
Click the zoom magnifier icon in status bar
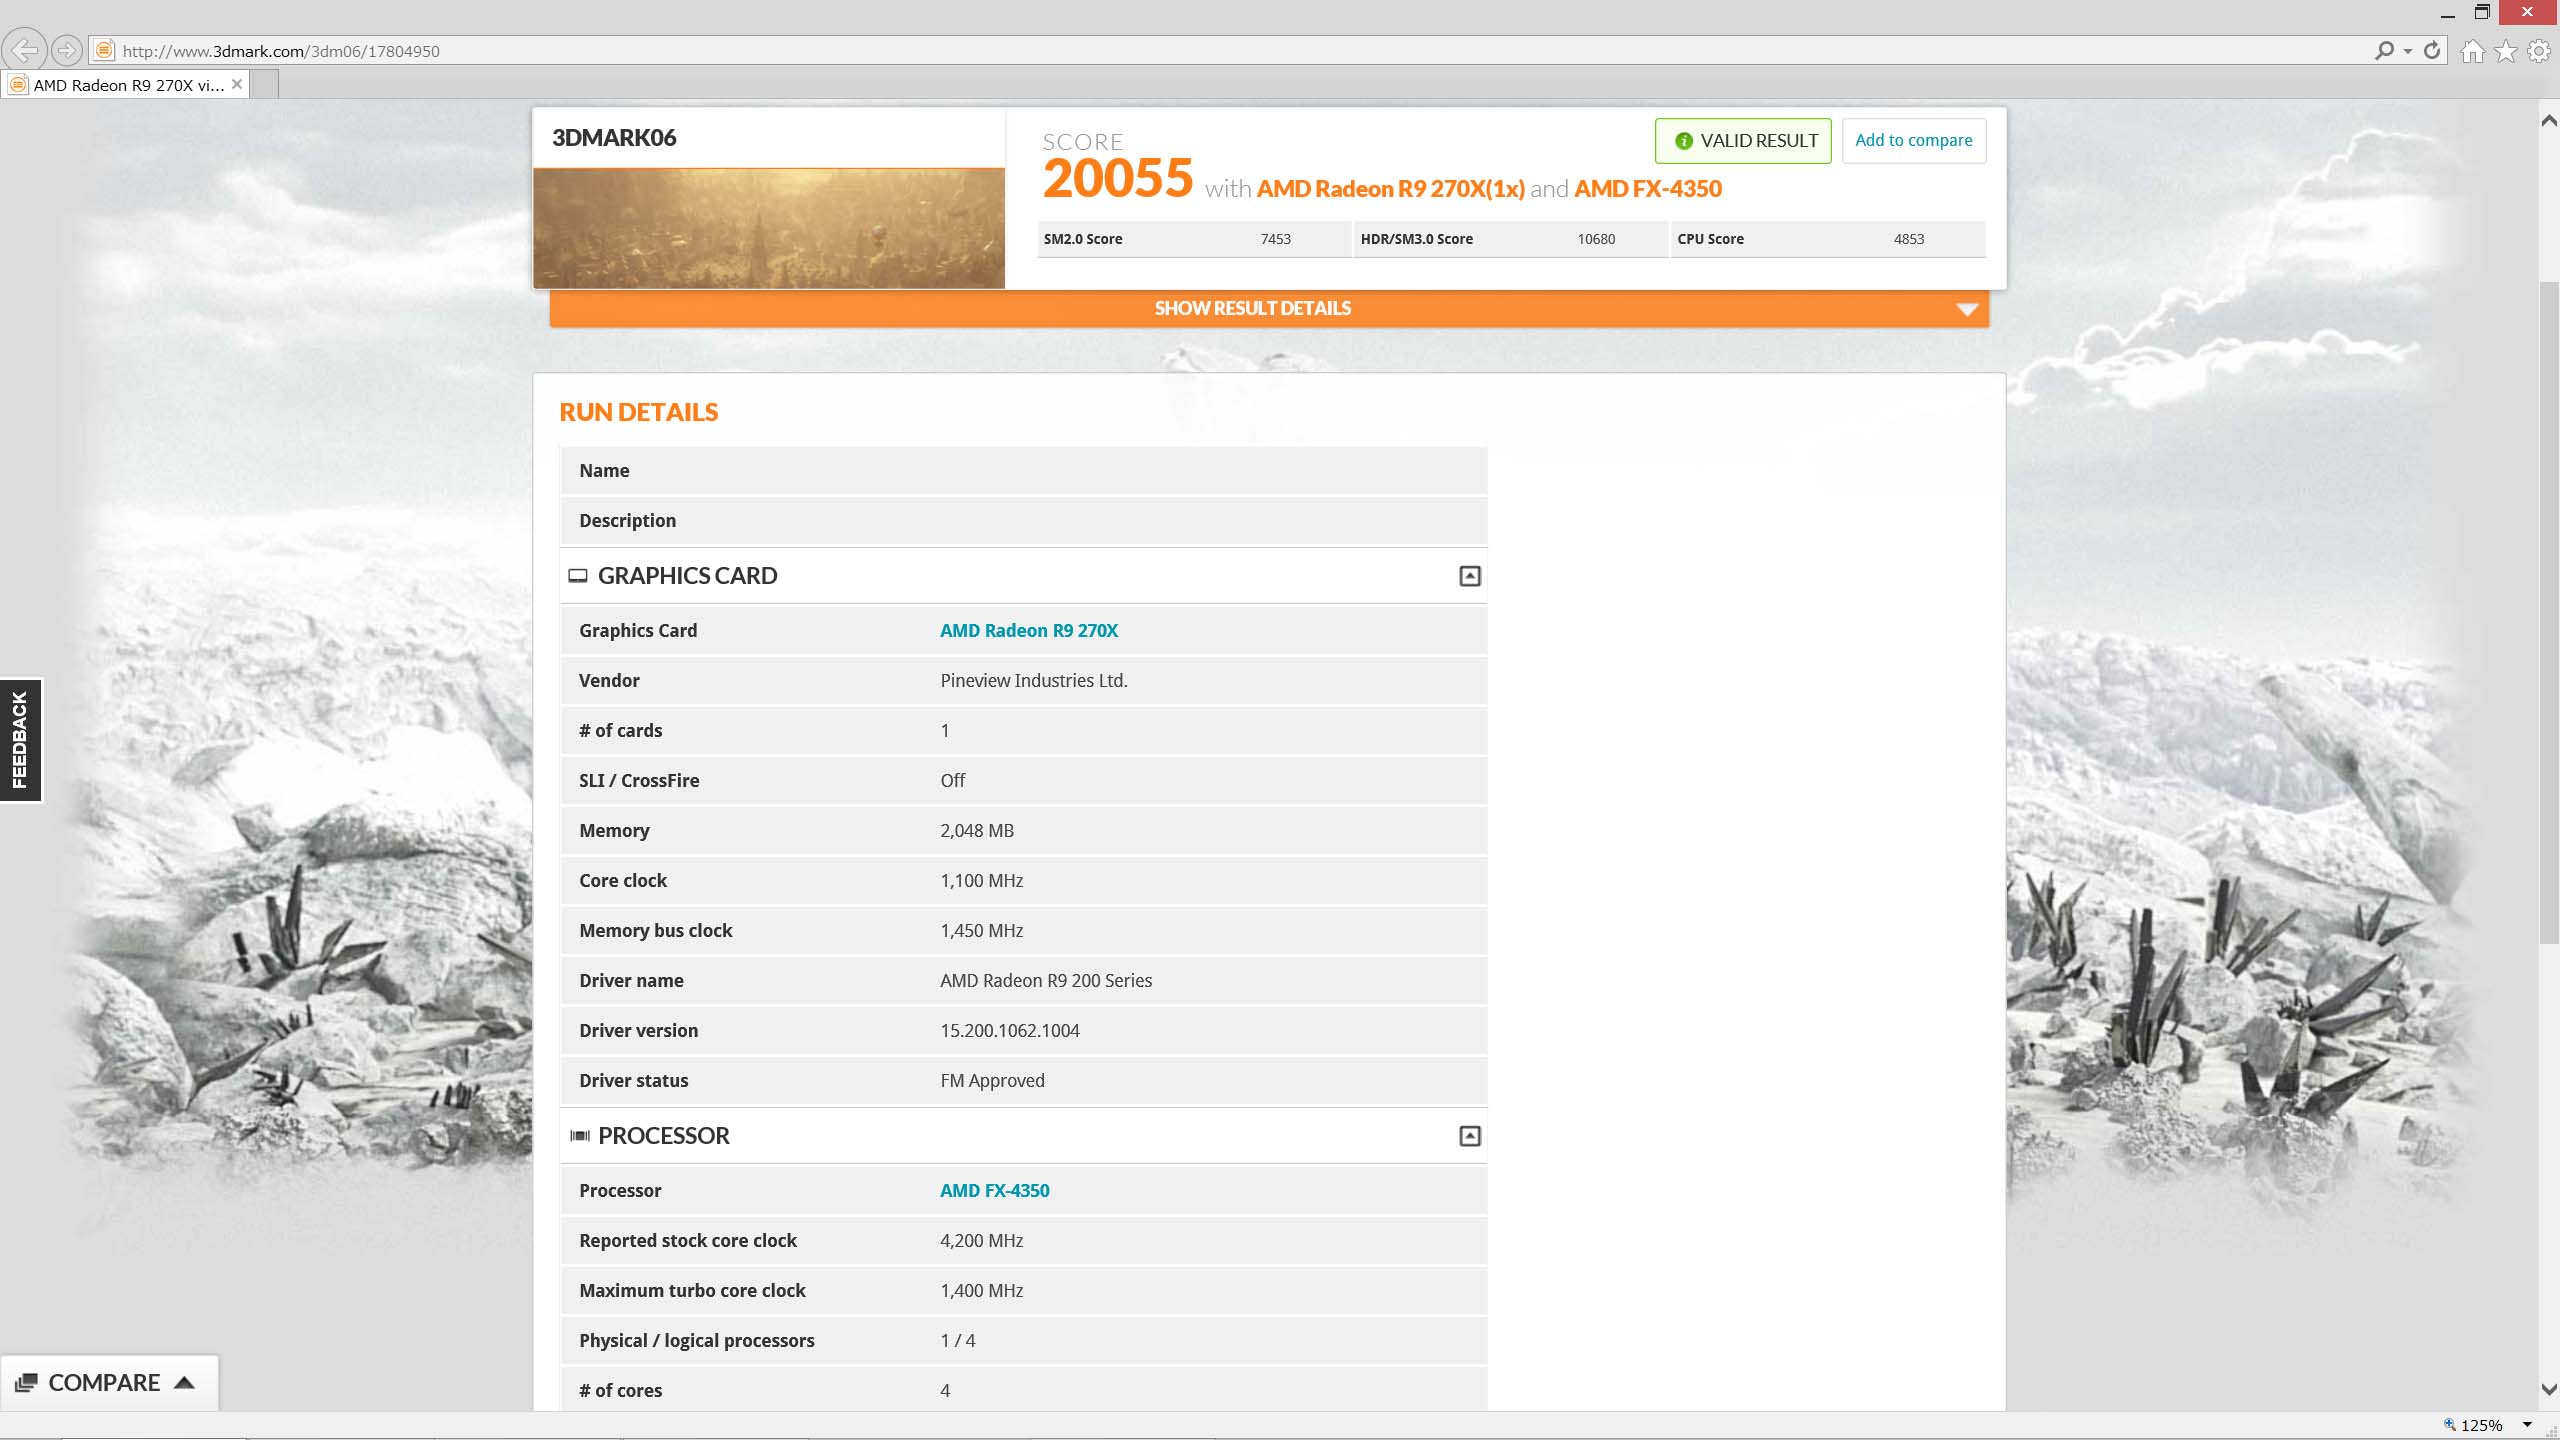coord(2449,1425)
